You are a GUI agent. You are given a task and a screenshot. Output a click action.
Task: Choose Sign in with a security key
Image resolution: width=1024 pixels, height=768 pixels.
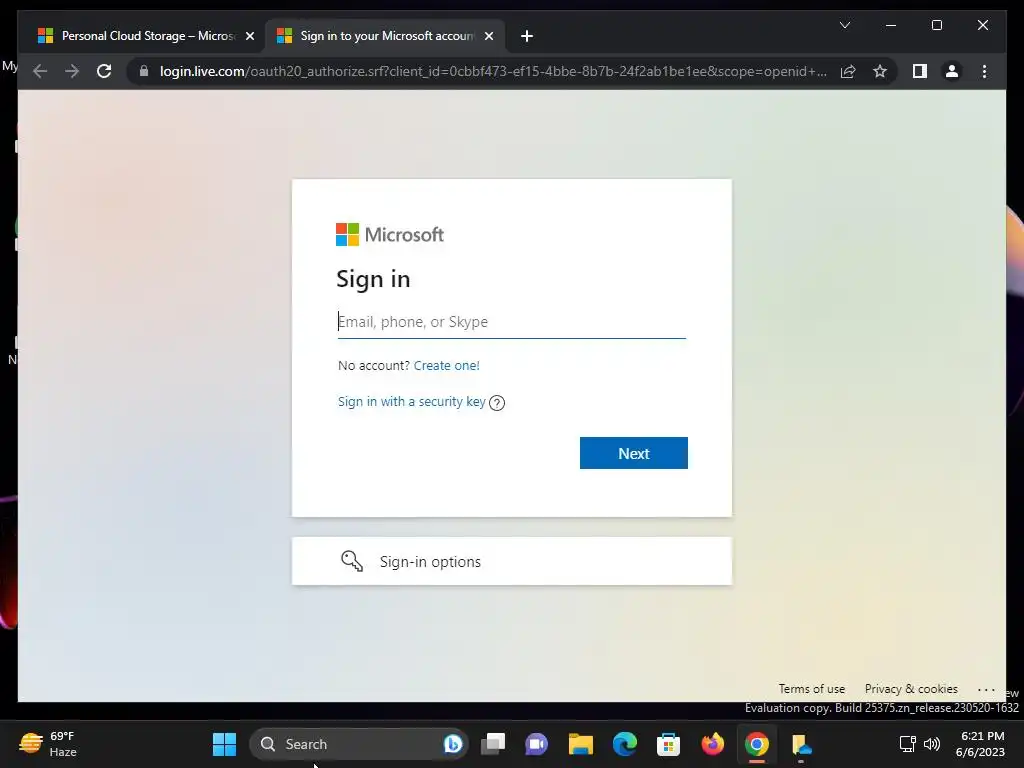(411, 402)
